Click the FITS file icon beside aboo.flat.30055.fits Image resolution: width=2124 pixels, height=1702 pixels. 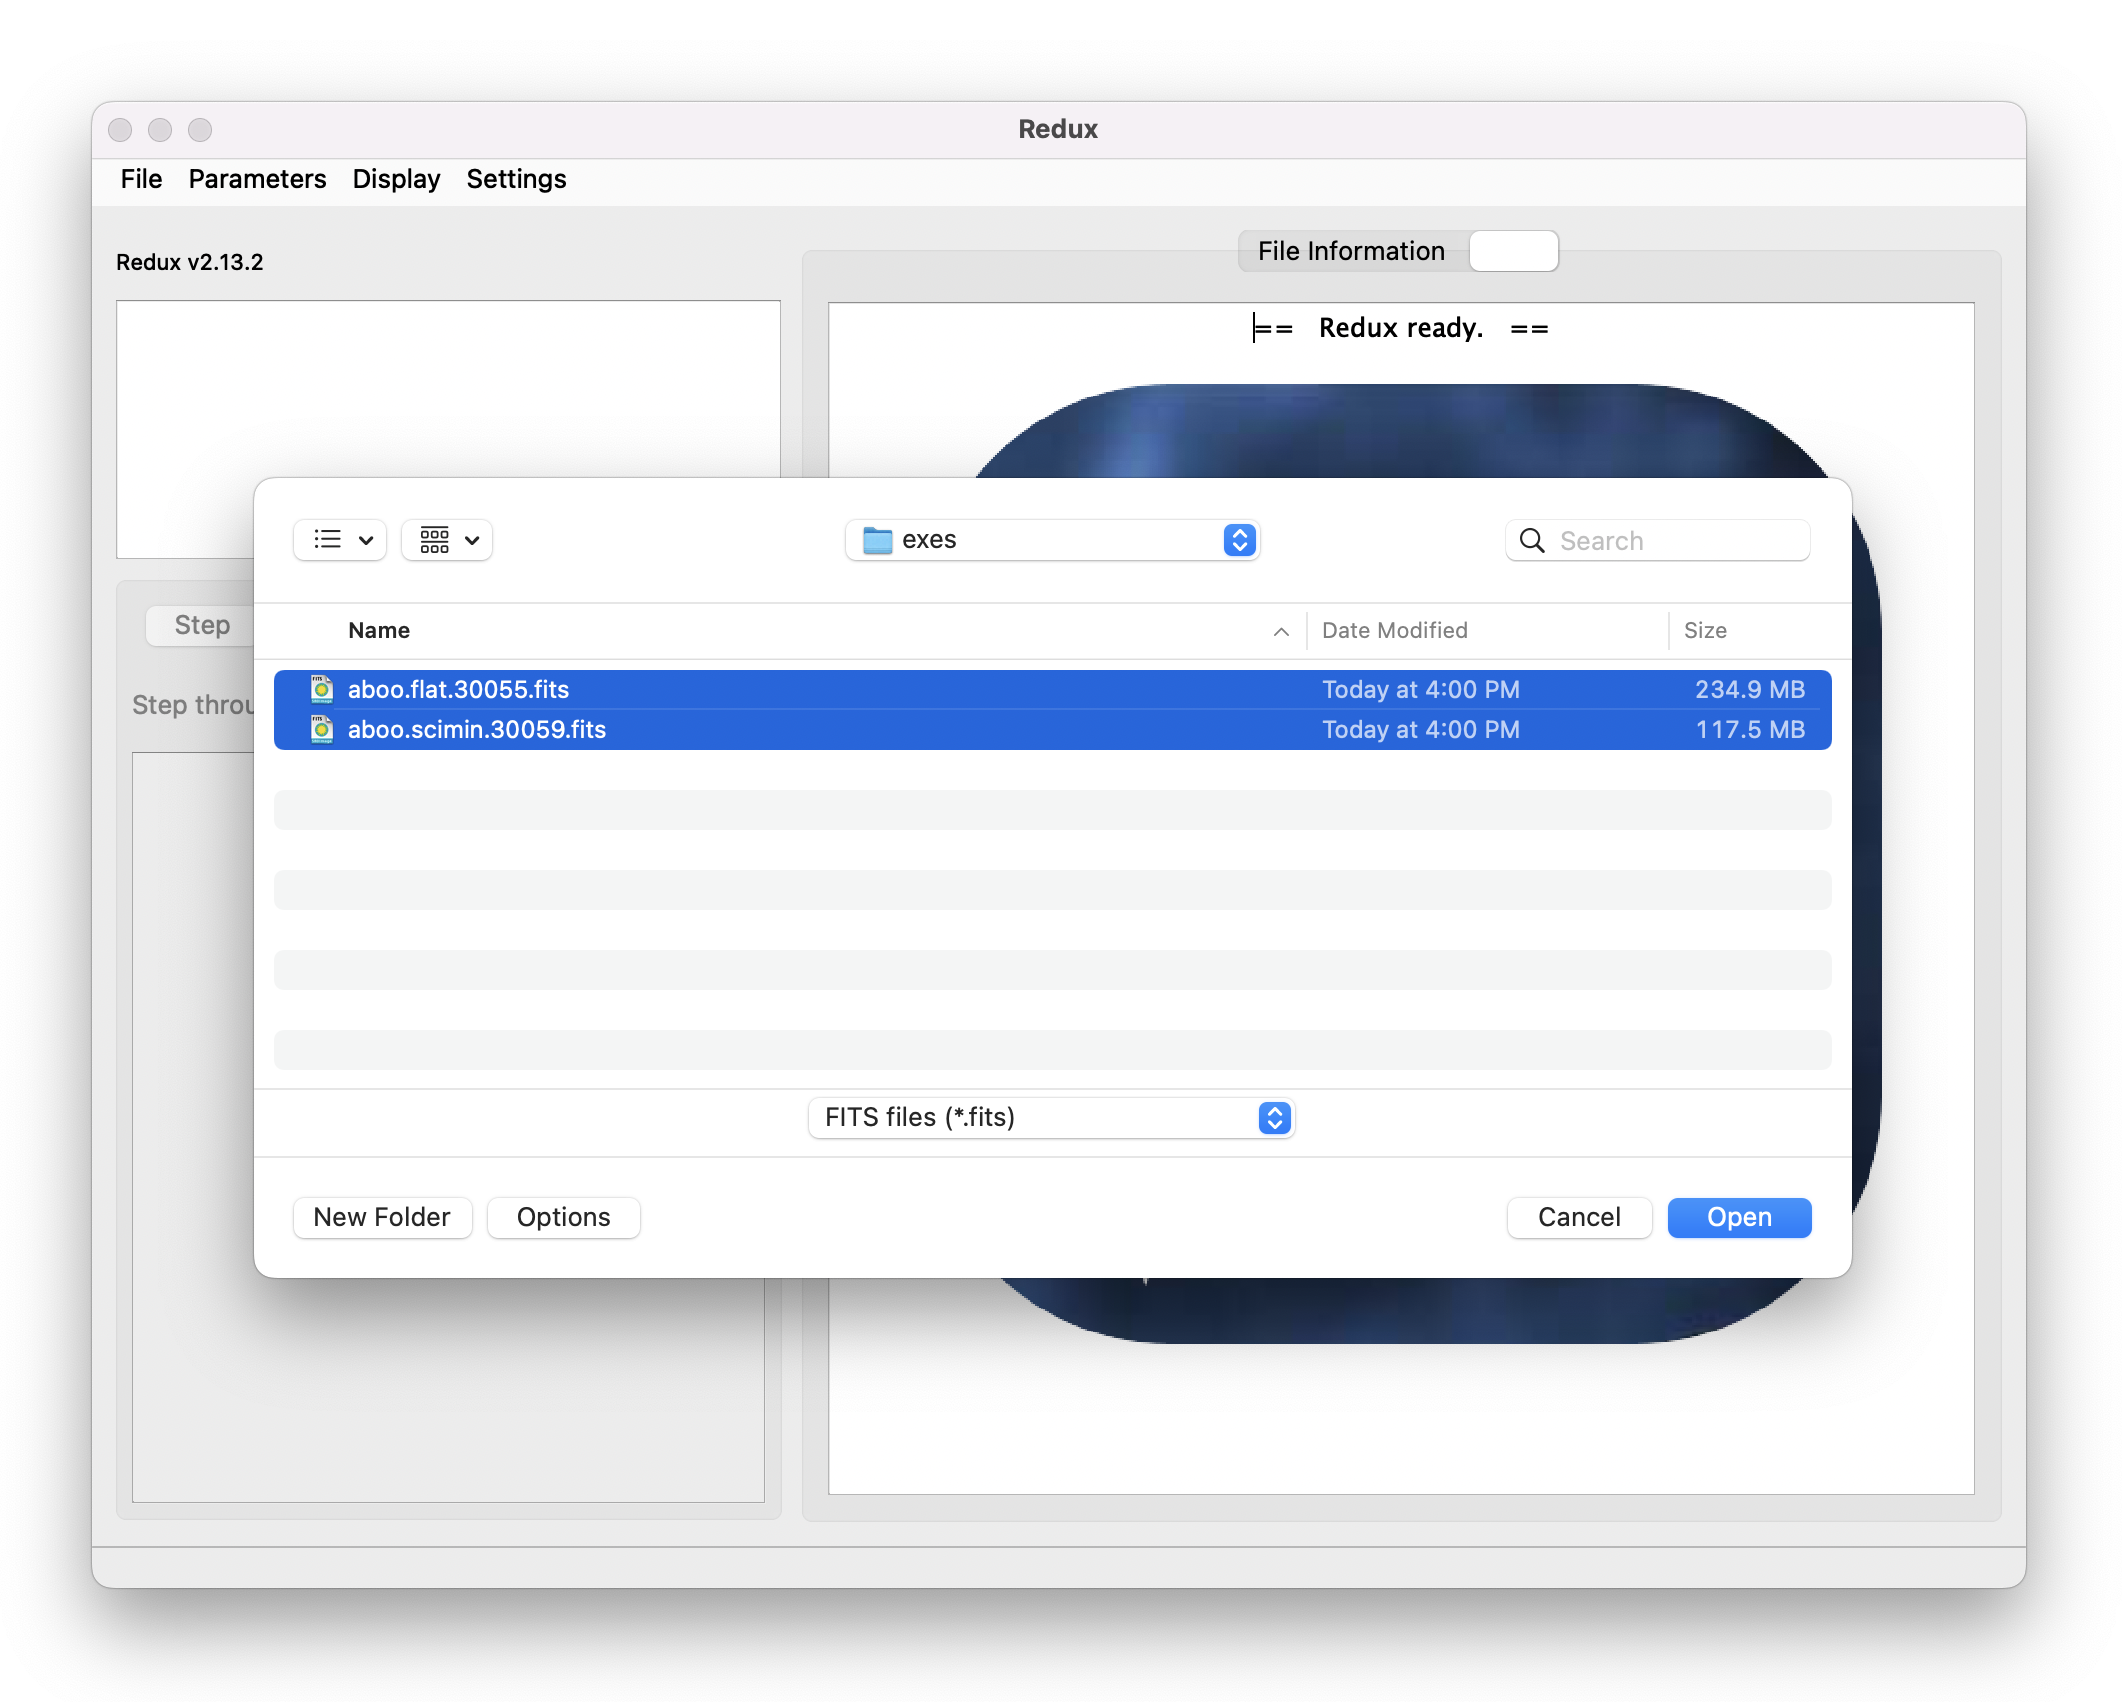point(322,689)
